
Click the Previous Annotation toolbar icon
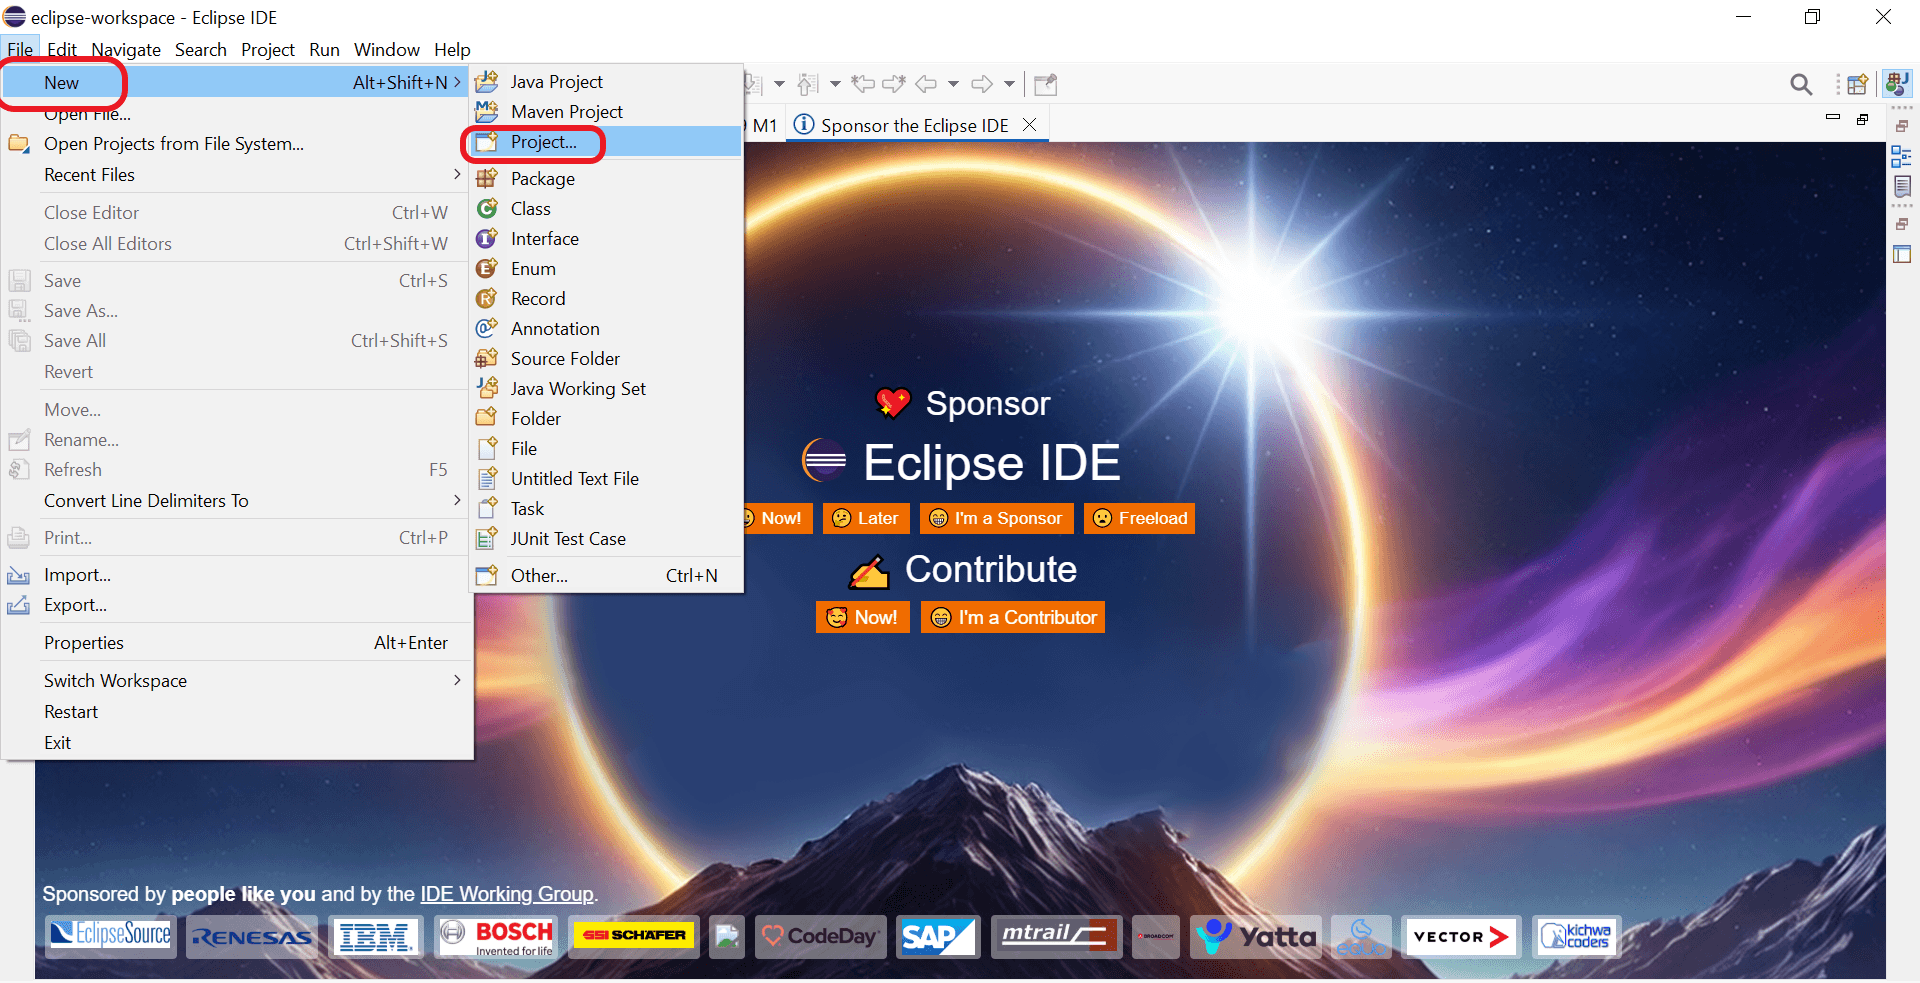pos(808,85)
